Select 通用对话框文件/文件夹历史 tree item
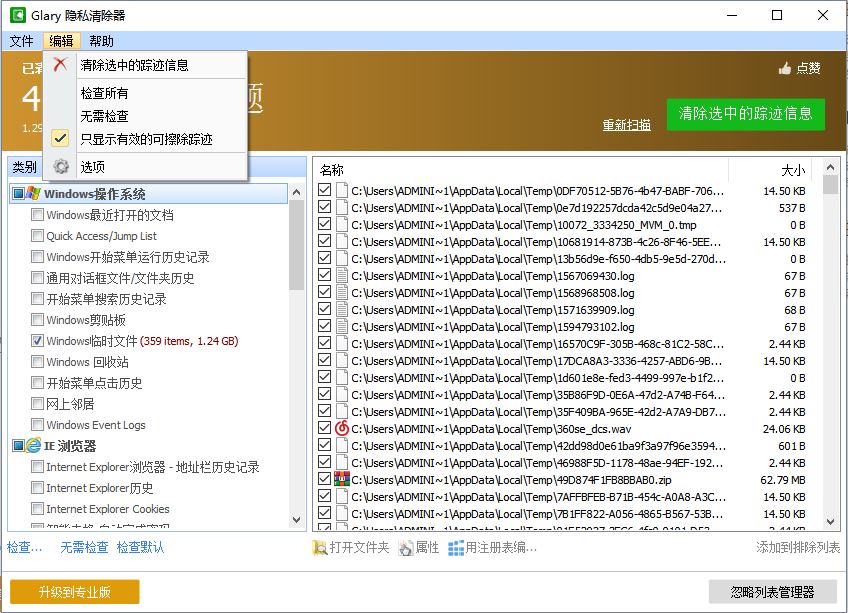The image size is (848, 613). click(x=120, y=278)
